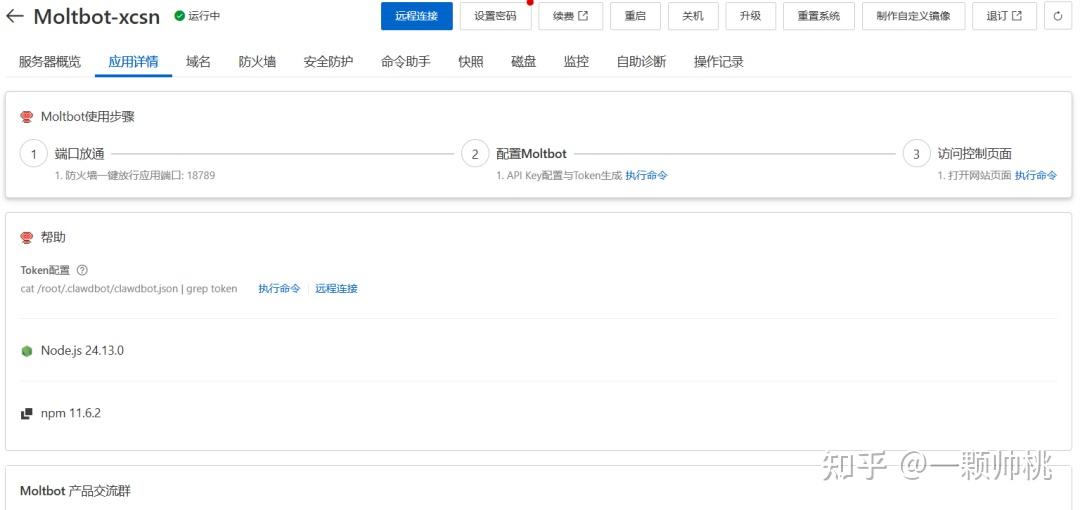Switch to the 安全防护 tab
The width and height of the screenshot is (1080, 510).
[329, 61]
